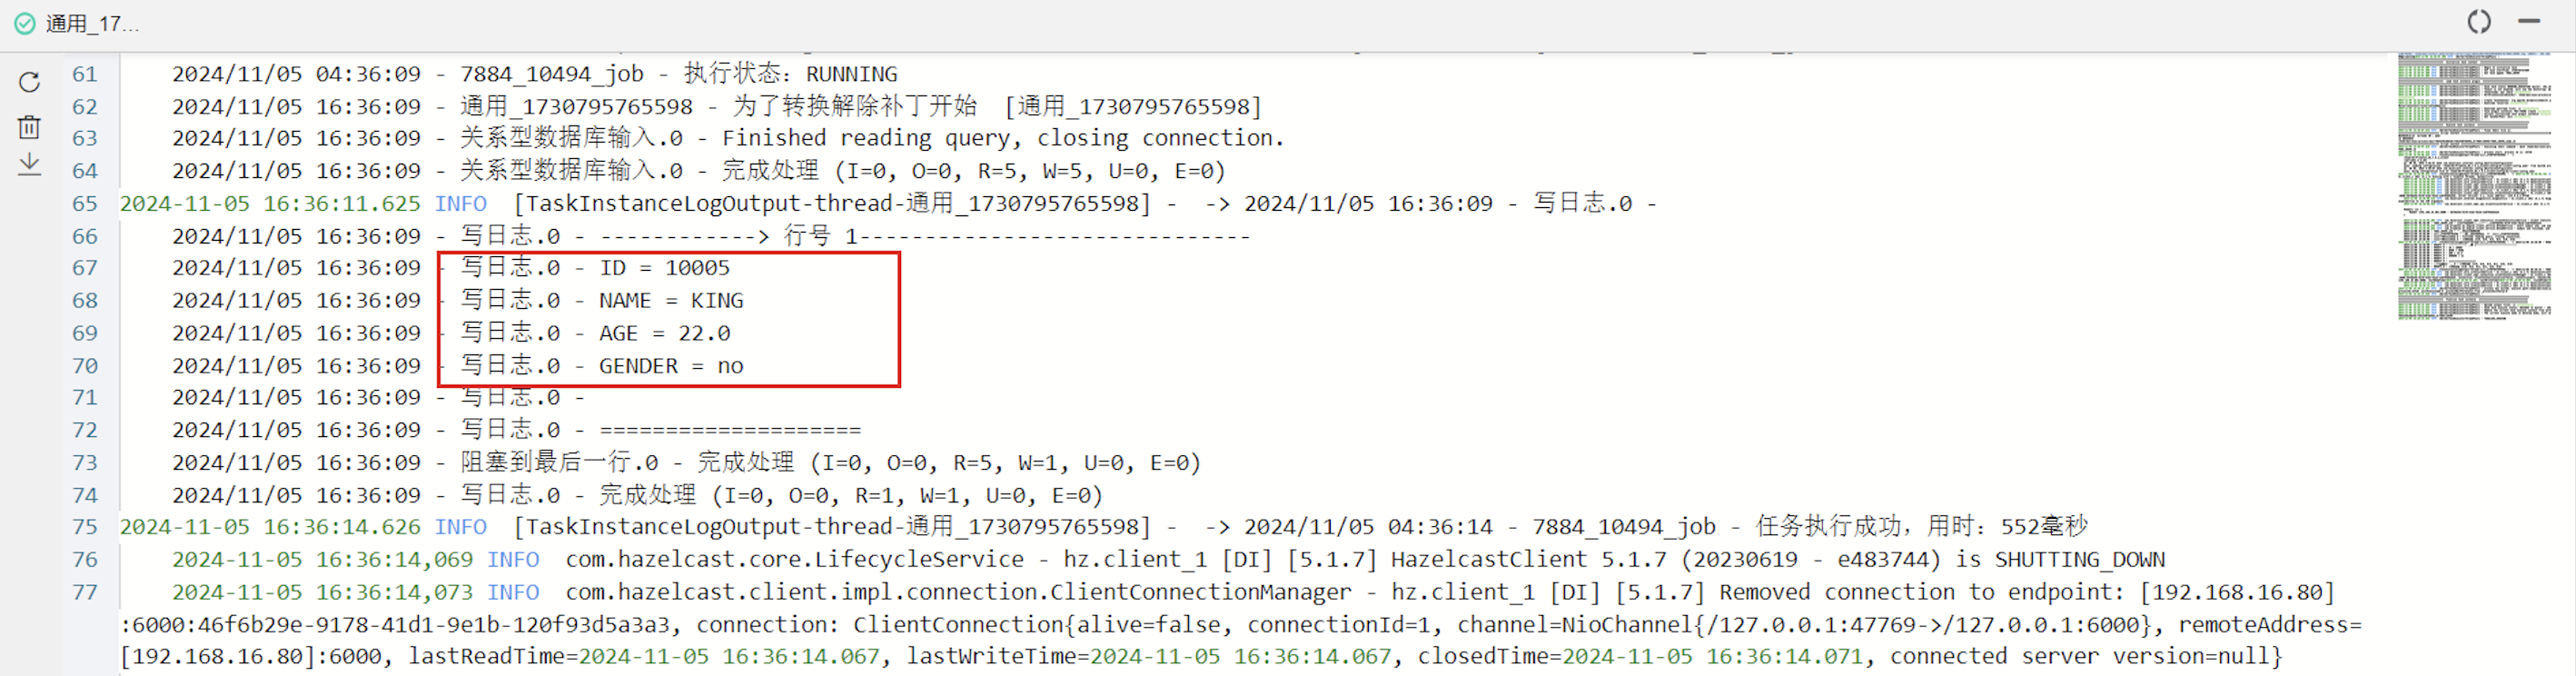The image size is (2576, 676).
Task: Click the 'Finished reading query' log line
Action: click(x=1002, y=138)
